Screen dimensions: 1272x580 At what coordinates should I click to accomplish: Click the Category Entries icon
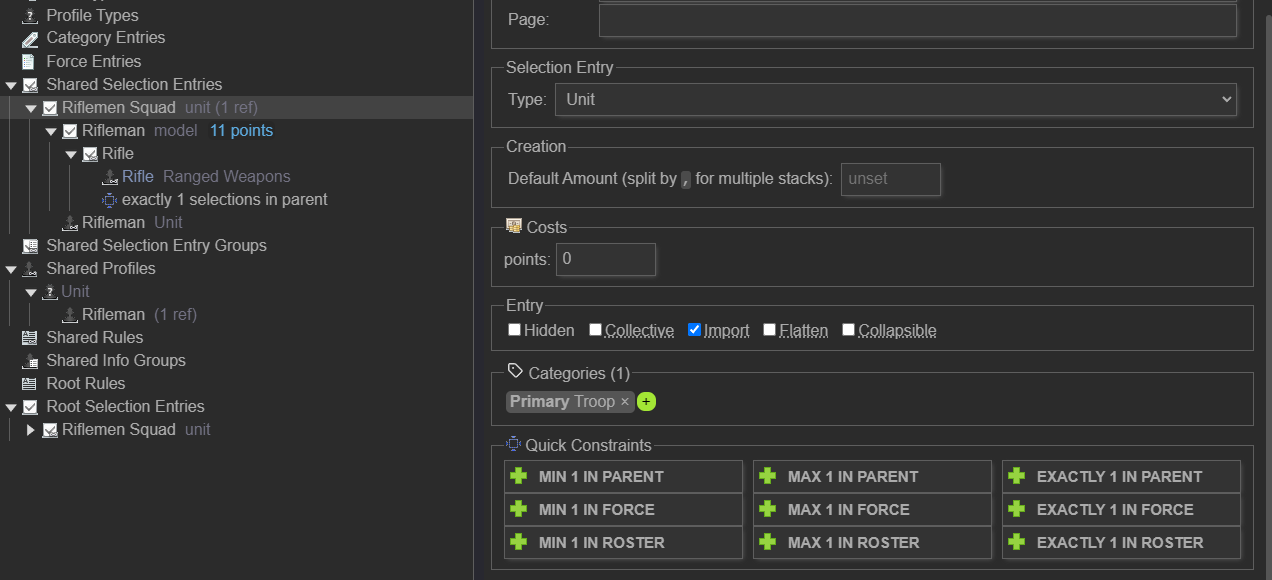tap(30, 39)
